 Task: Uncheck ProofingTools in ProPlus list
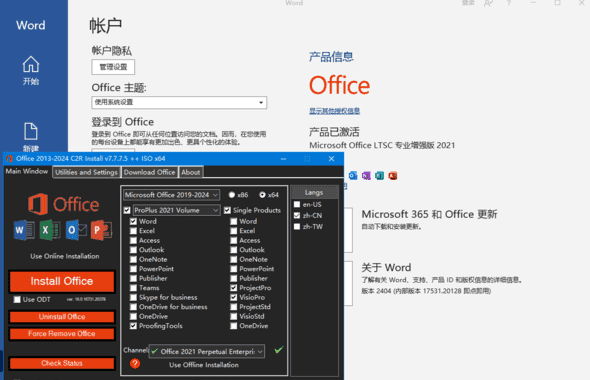coord(133,326)
